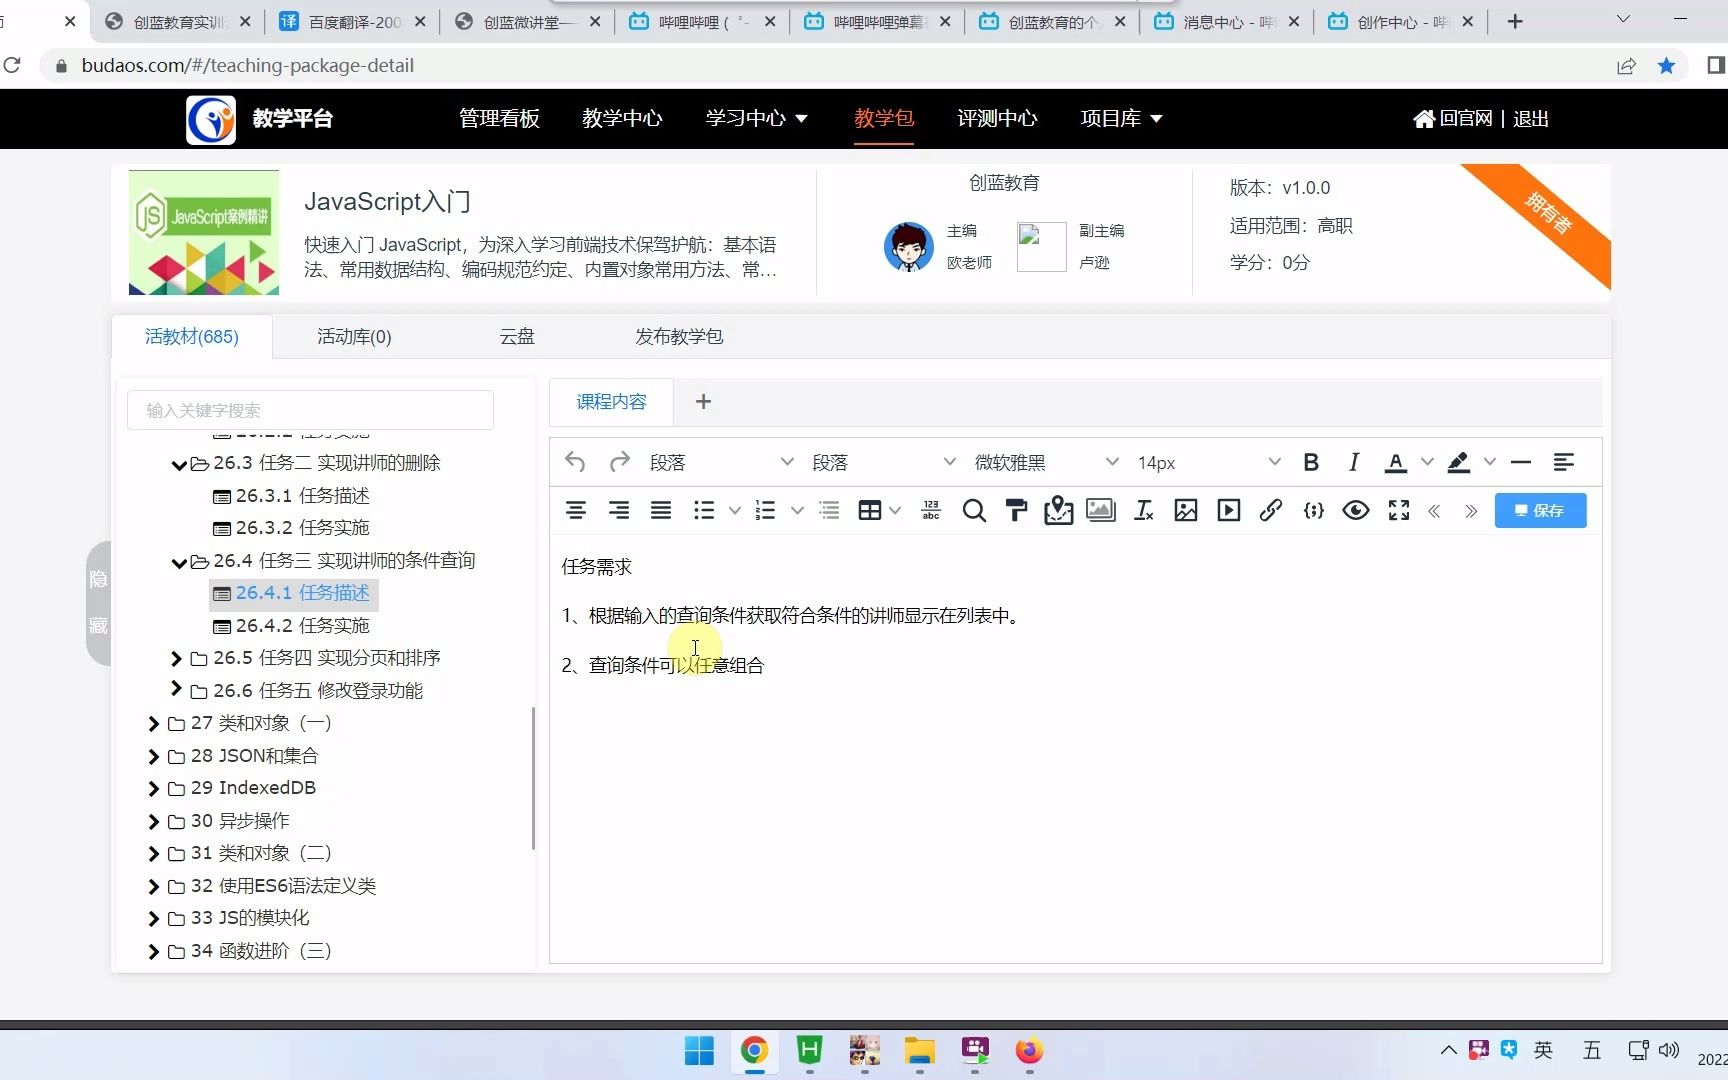1728x1080 pixels.
Task: Switch to the 活动库 tab
Action: point(354,337)
